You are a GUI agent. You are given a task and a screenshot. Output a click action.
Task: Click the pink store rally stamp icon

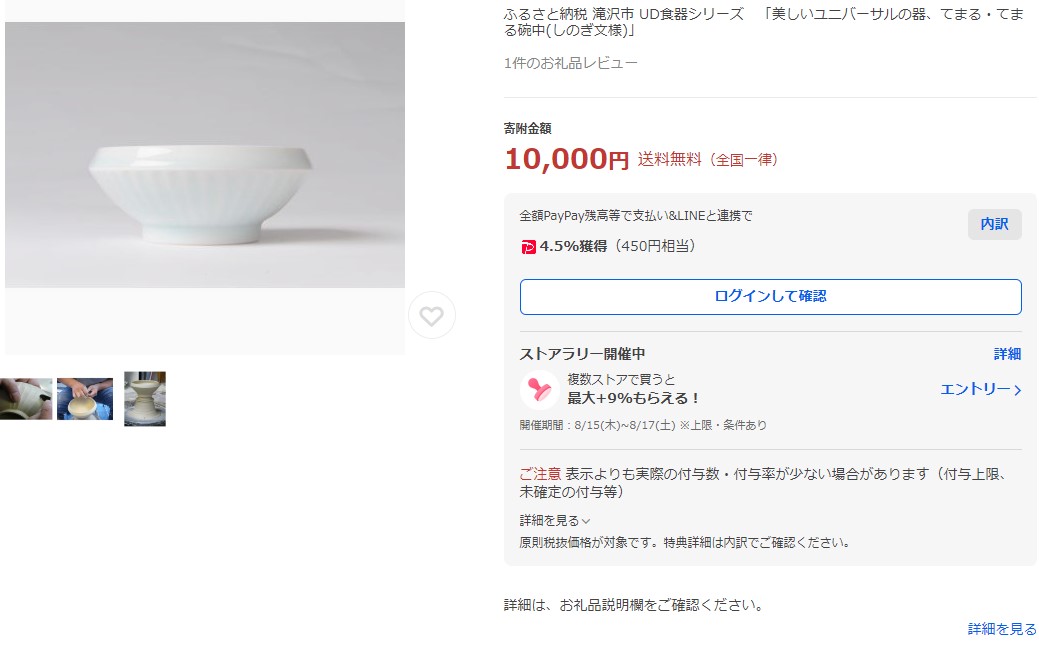(540, 389)
